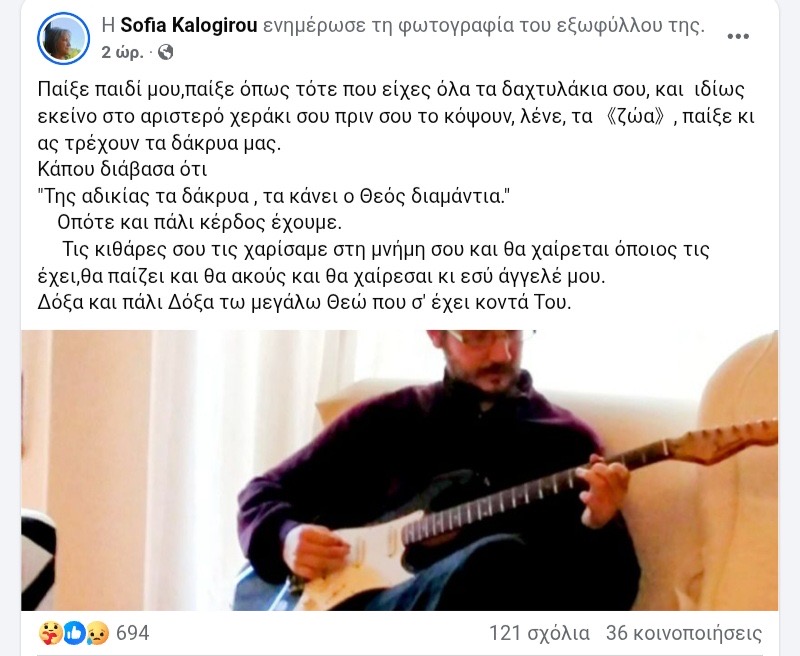Click the care hug reaction emoji
This screenshot has width=800, height=656.
click(x=51, y=633)
